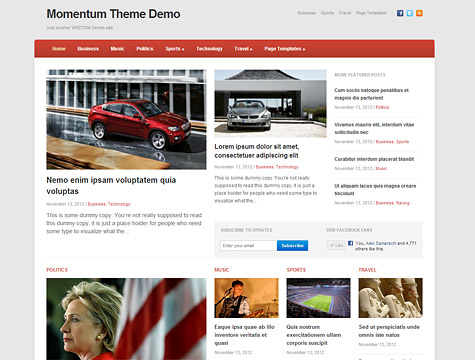Screen dimensions: 475x360
Task: Focus the 'Enter your email' field
Action: coord(248,246)
